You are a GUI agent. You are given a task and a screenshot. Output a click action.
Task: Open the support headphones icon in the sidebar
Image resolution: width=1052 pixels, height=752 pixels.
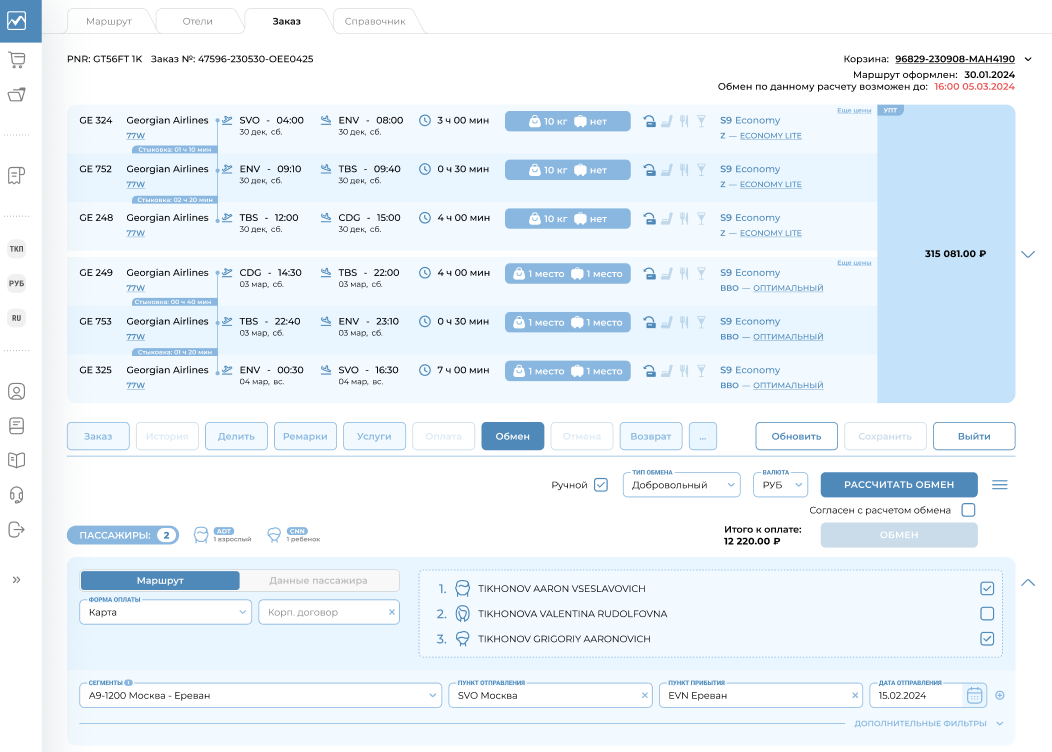pyautogui.click(x=16, y=493)
